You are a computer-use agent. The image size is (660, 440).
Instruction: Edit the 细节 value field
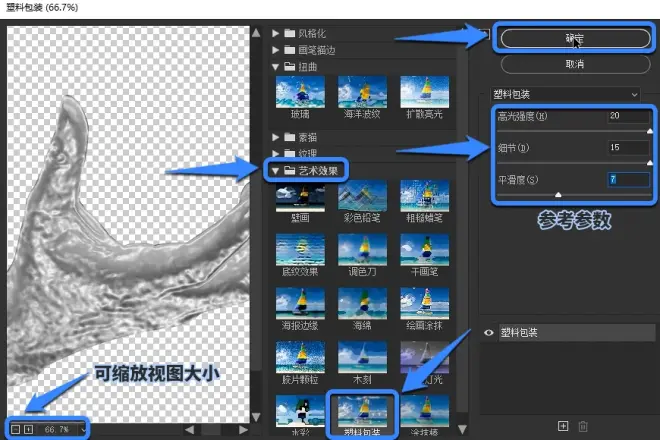pos(628,147)
